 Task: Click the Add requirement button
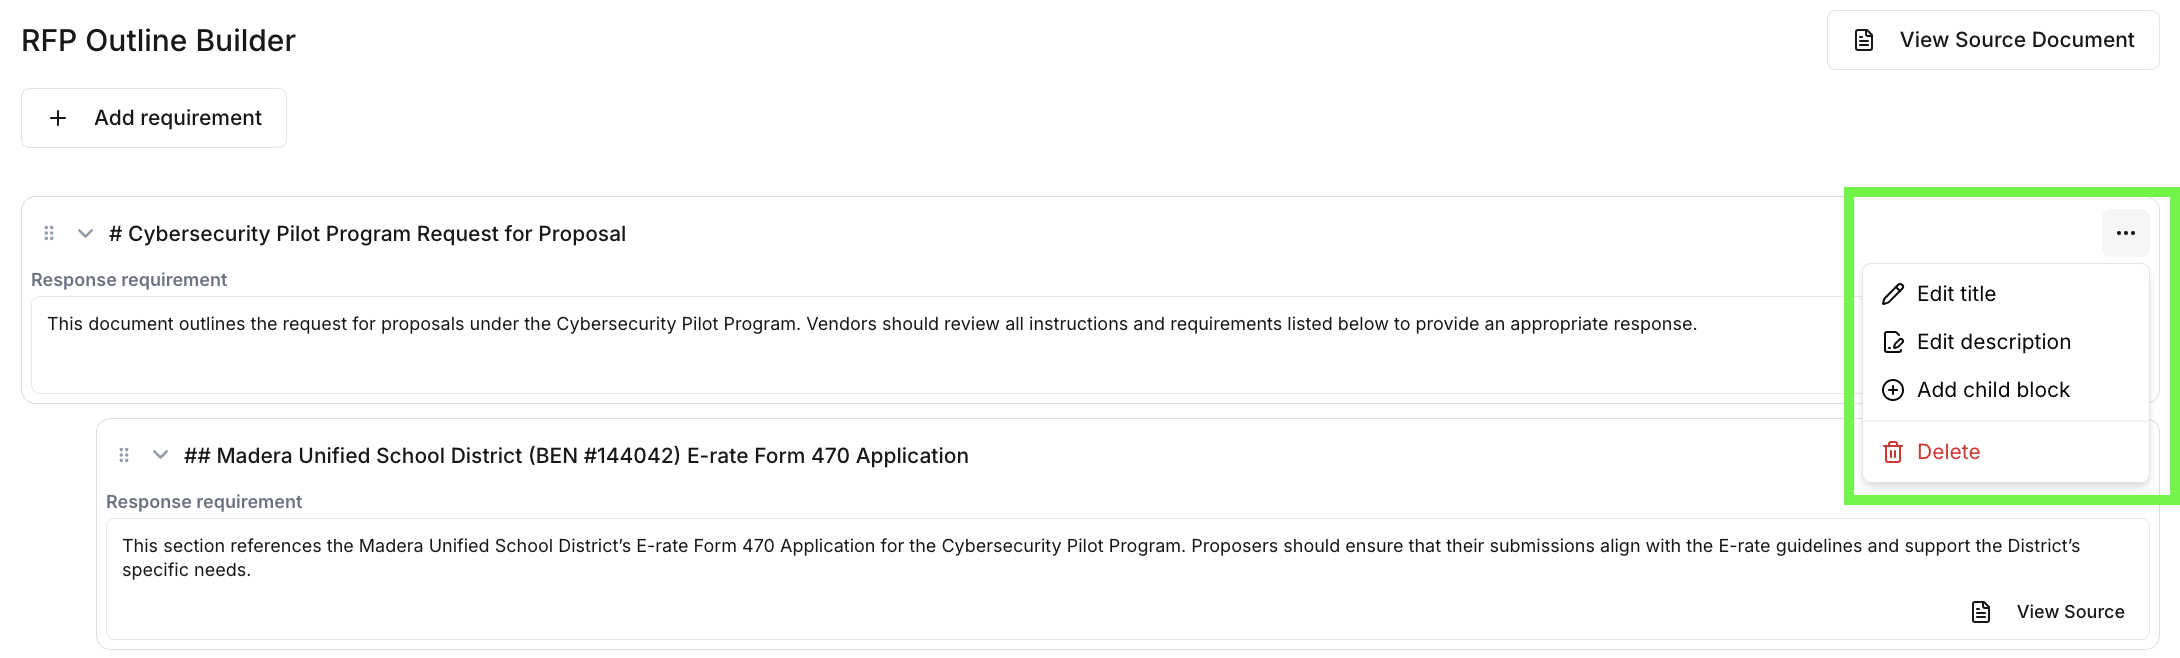(153, 117)
